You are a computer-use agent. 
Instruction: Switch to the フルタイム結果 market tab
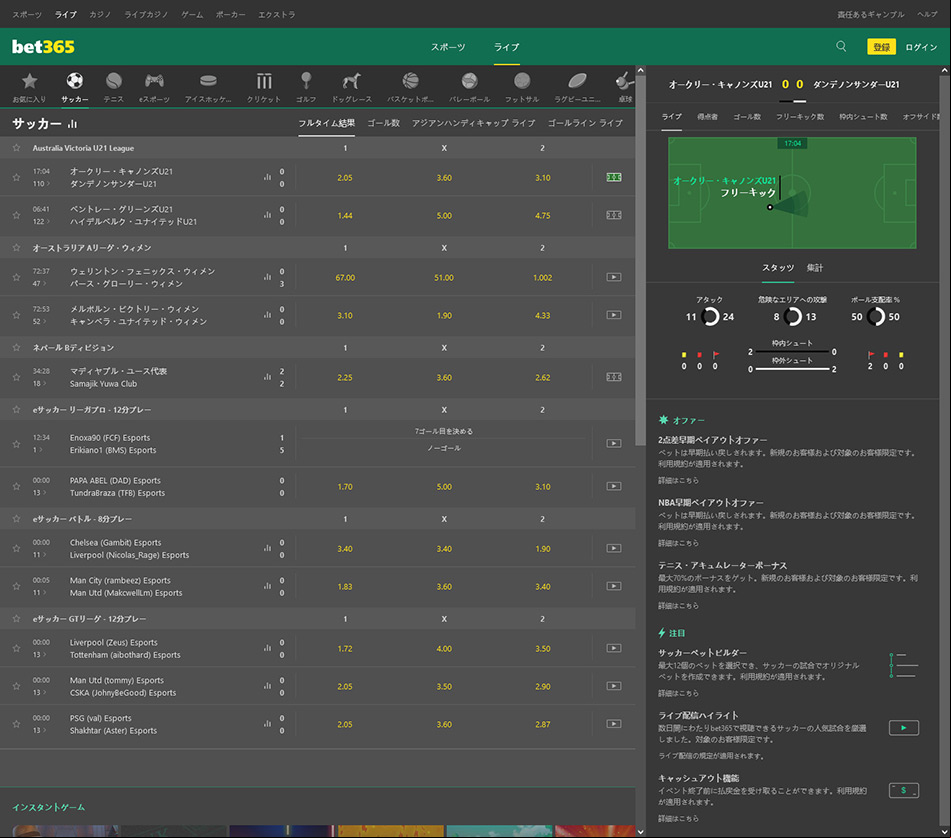(x=326, y=123)
